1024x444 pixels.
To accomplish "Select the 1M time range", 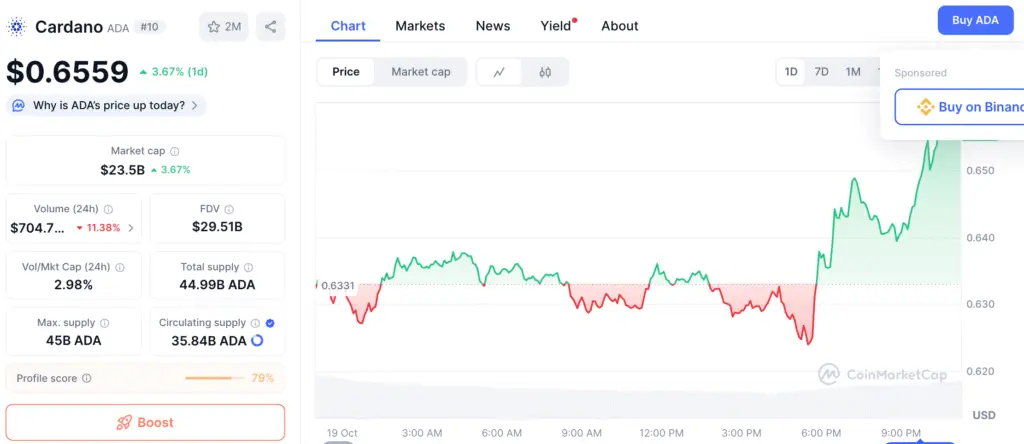I will [852, 72].
